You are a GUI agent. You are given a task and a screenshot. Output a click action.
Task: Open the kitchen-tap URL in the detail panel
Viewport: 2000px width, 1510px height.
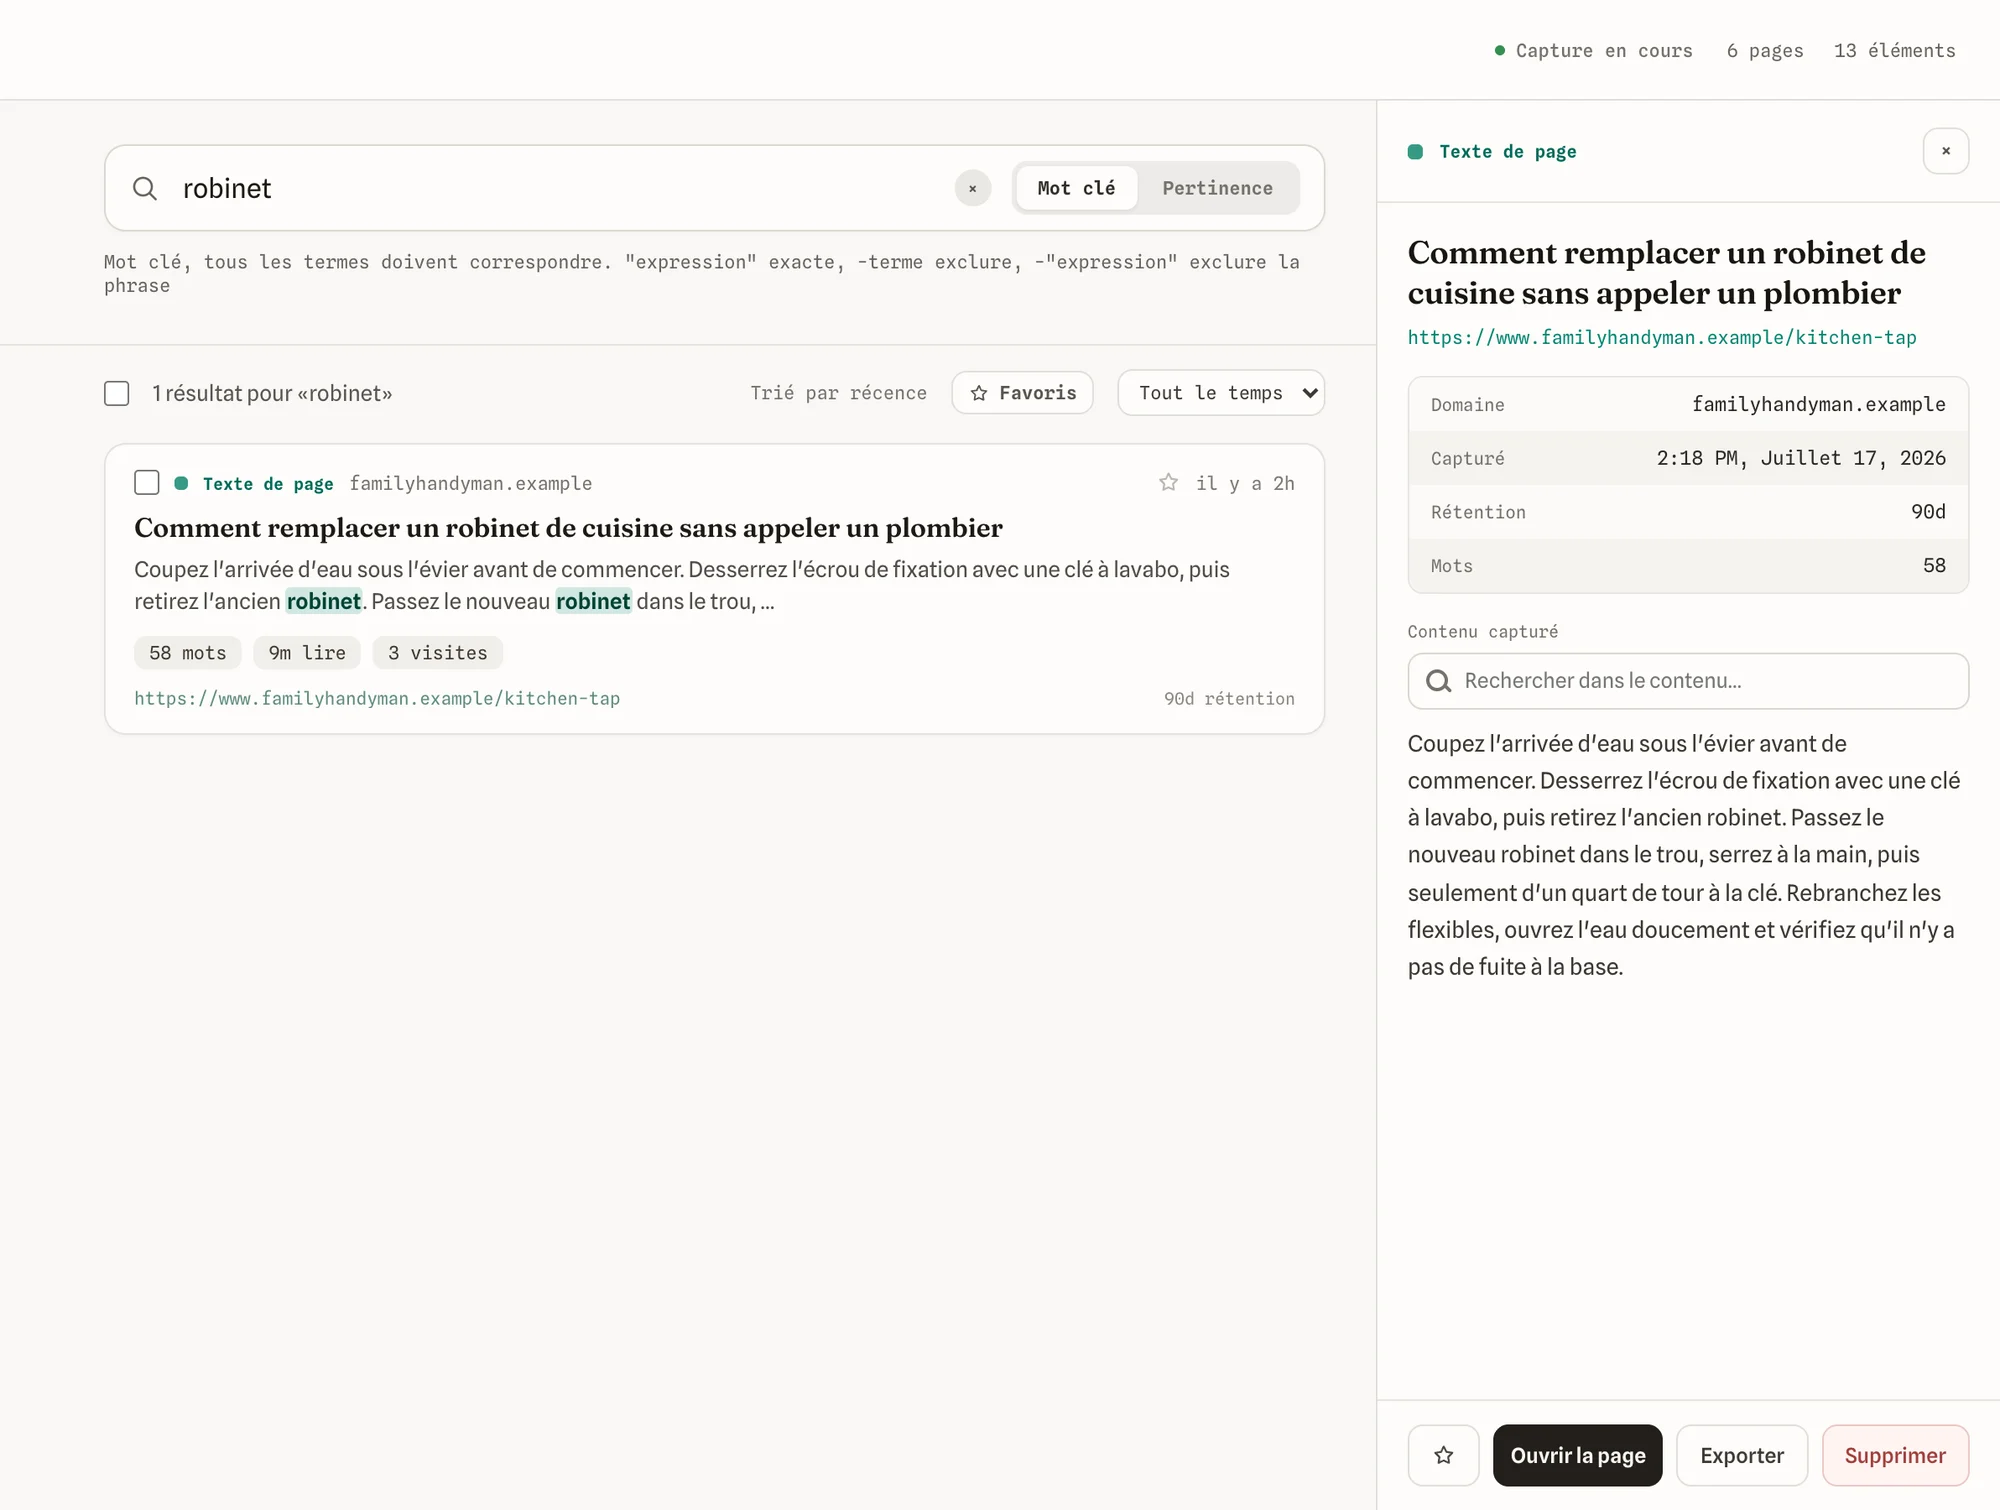[x=1661, y=338]
